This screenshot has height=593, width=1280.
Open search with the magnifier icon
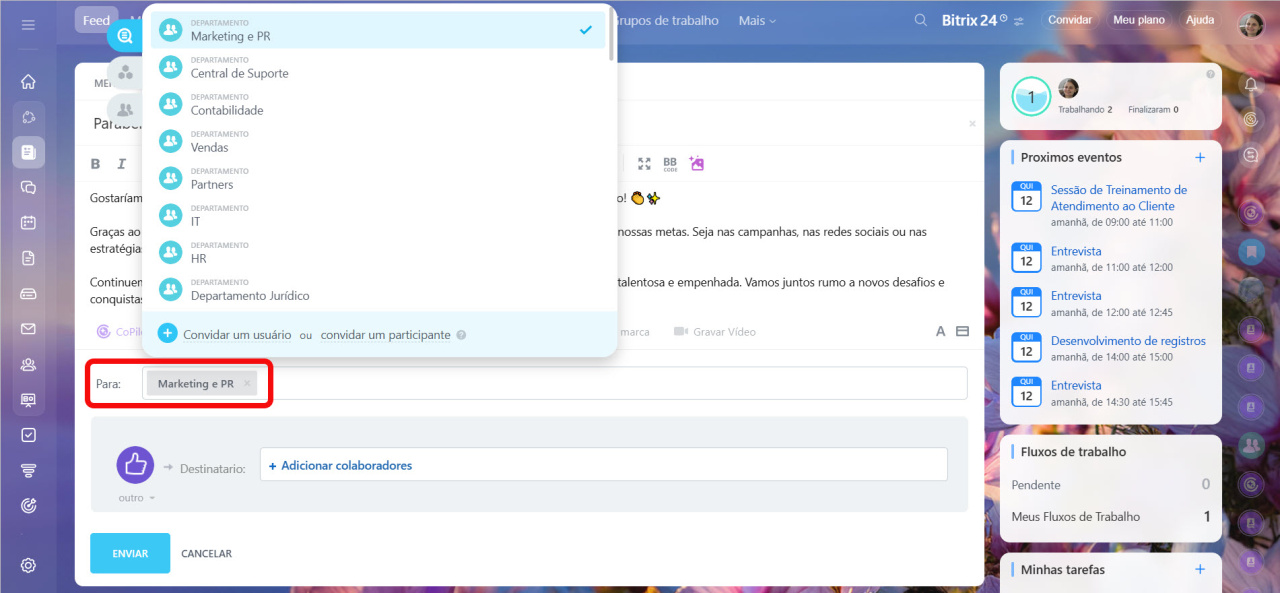921,20
